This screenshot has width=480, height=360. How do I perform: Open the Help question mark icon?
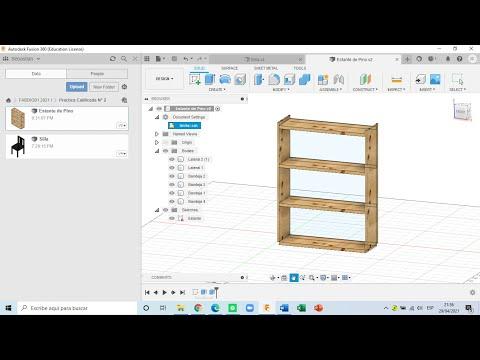pyautogui.click(x=460, y=59)
